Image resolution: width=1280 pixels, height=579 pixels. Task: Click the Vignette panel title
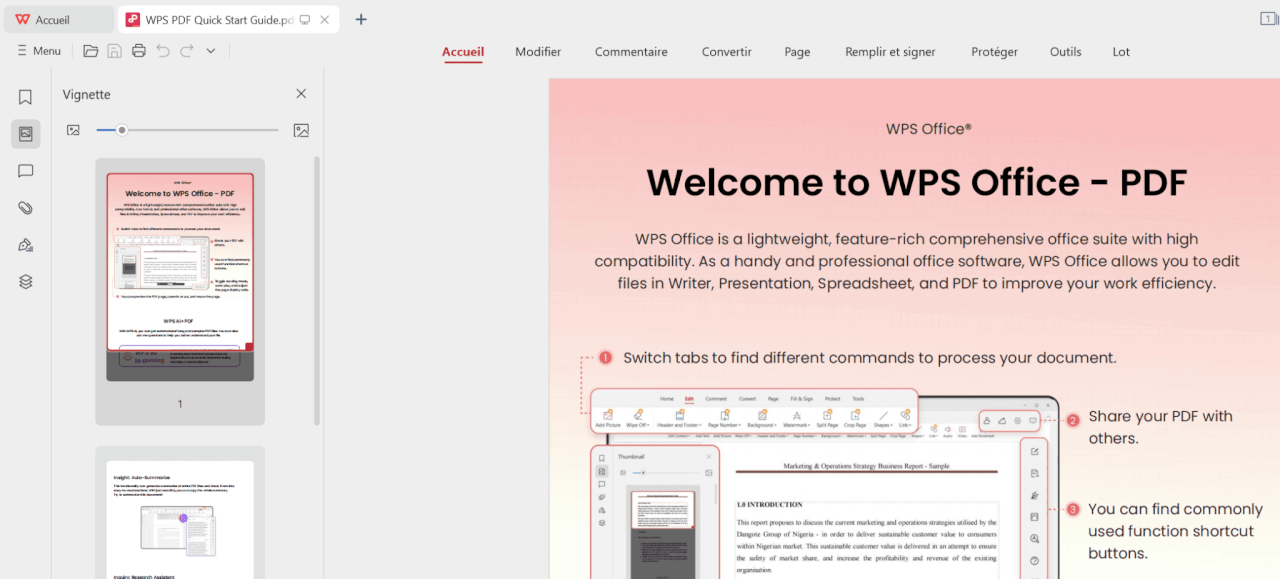pyautogui.click(x=87, y=94)
